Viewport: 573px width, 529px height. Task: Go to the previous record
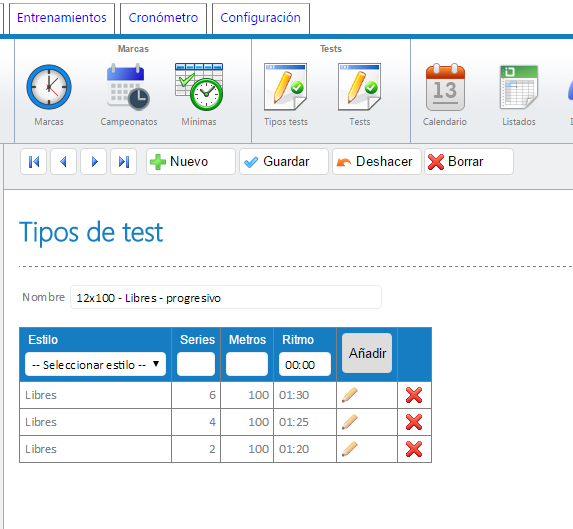(64, 161)
